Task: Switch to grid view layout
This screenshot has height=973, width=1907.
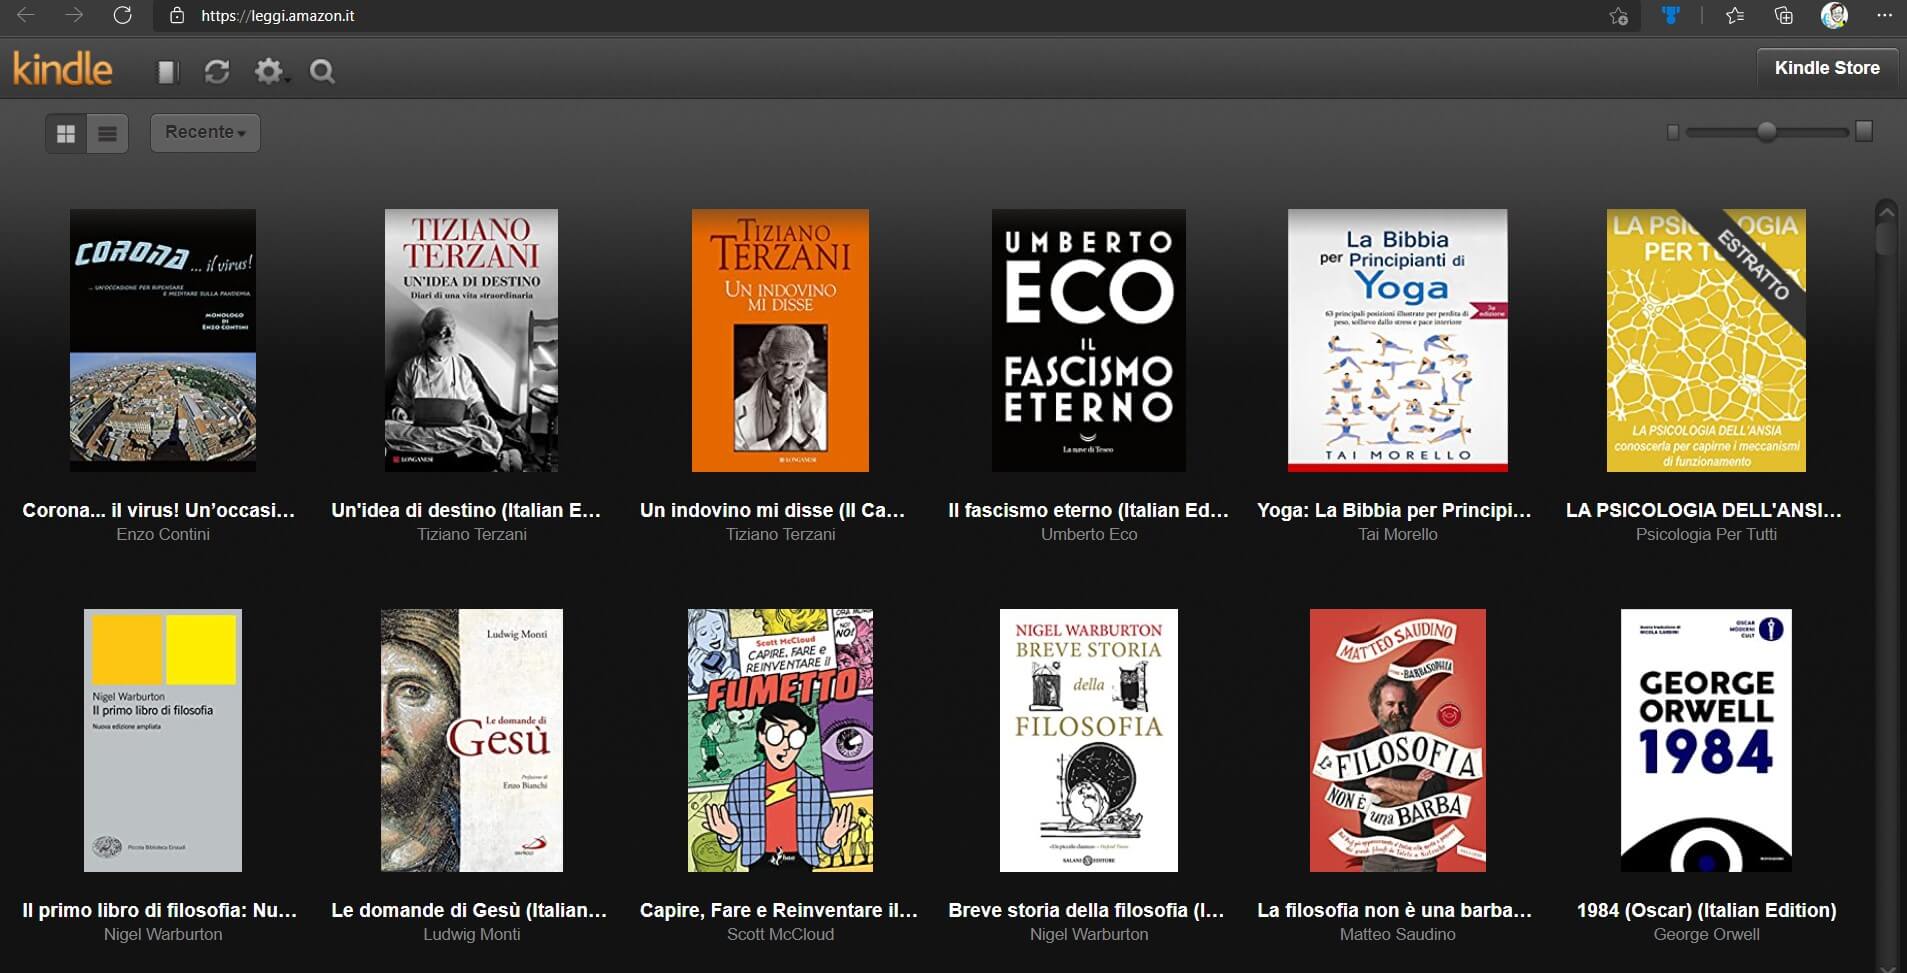Action: [66, 133]
